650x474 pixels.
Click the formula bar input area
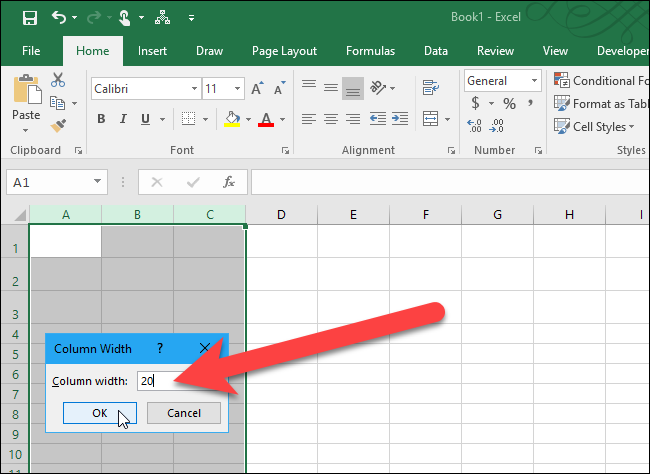click(x=450, y=182)
